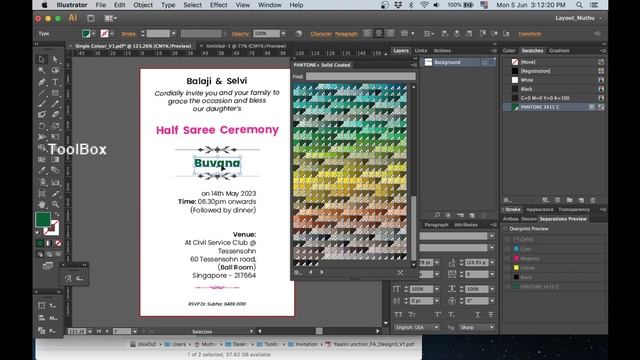640x360 pixels.
Task: Select the Lasso tool
Action: (55, 71)
